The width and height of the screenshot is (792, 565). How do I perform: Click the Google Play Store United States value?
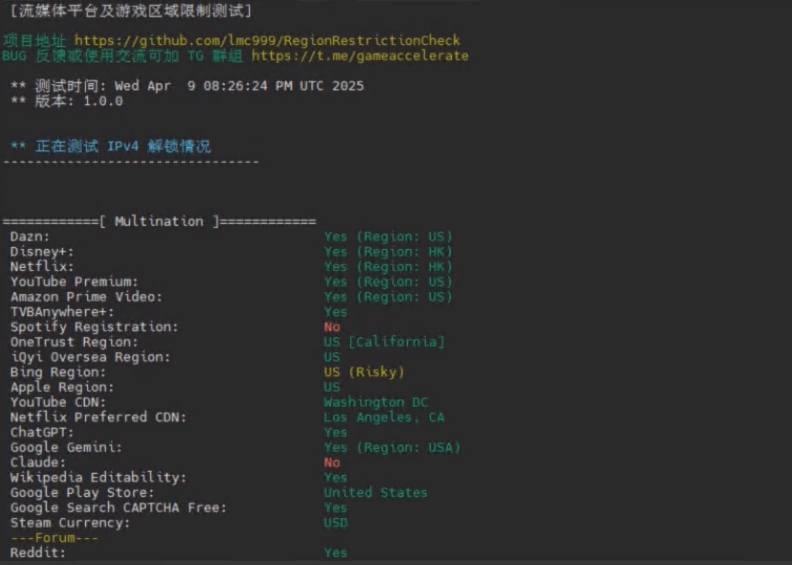pyautogui.click(x=375, y=492)
